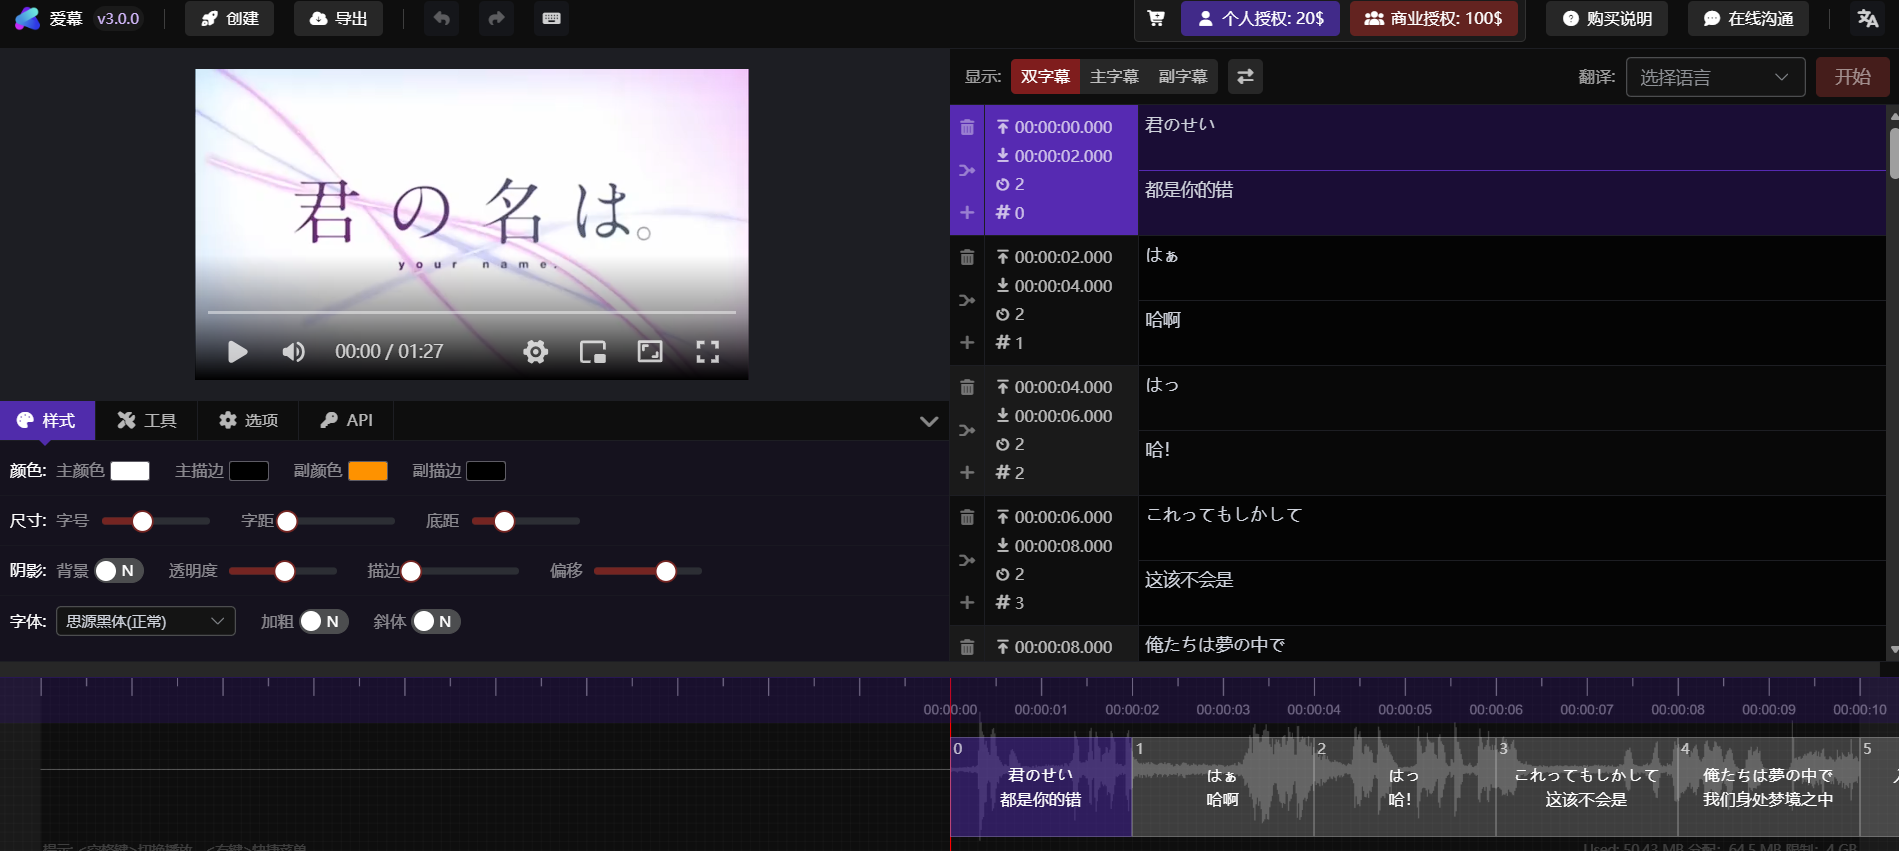Add new subtitle after #3
This screenshot has width=1899, height=851.
click(x=967, y=602)
